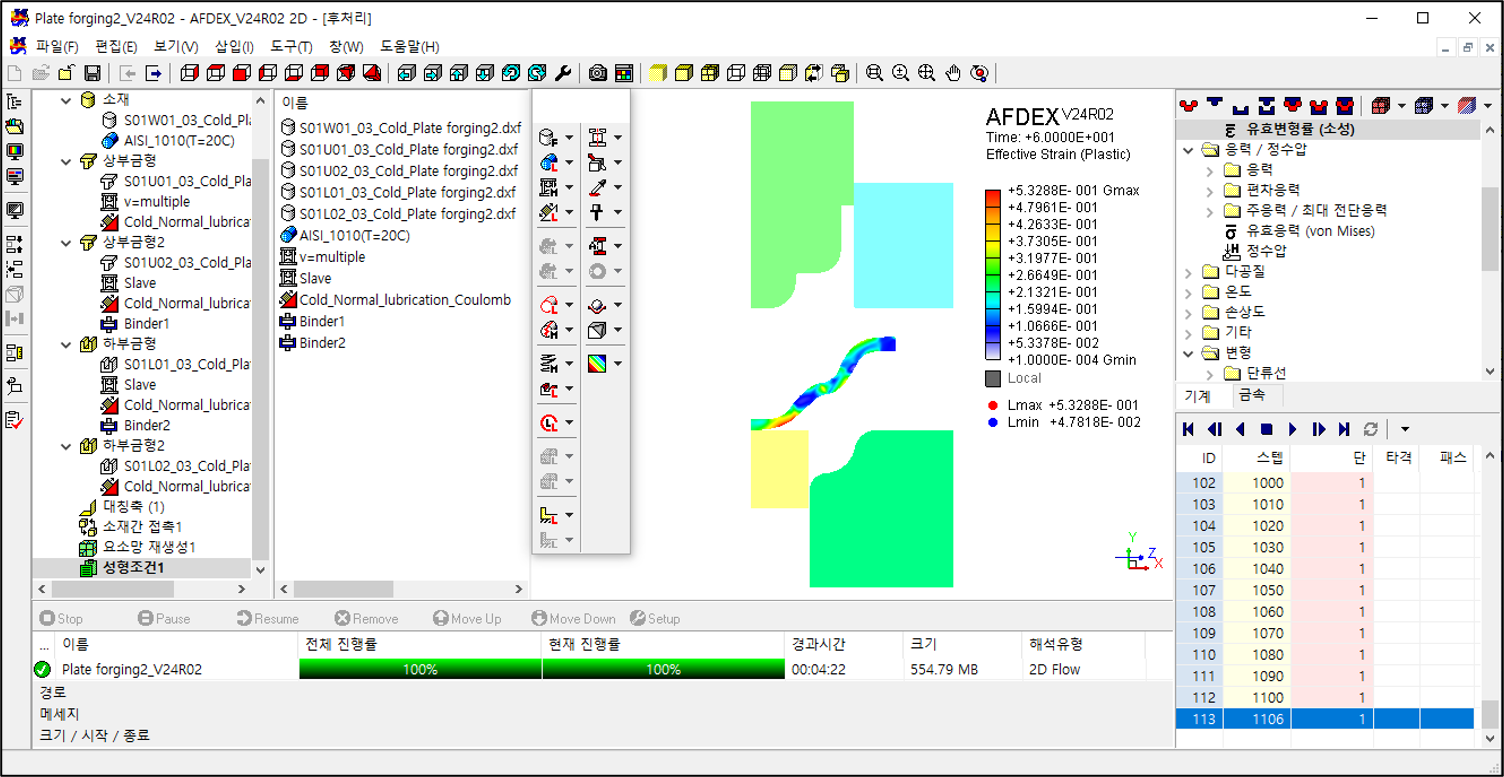Click the color palette grid icon
Screen dimensions: 1504x777
point(624,73)
